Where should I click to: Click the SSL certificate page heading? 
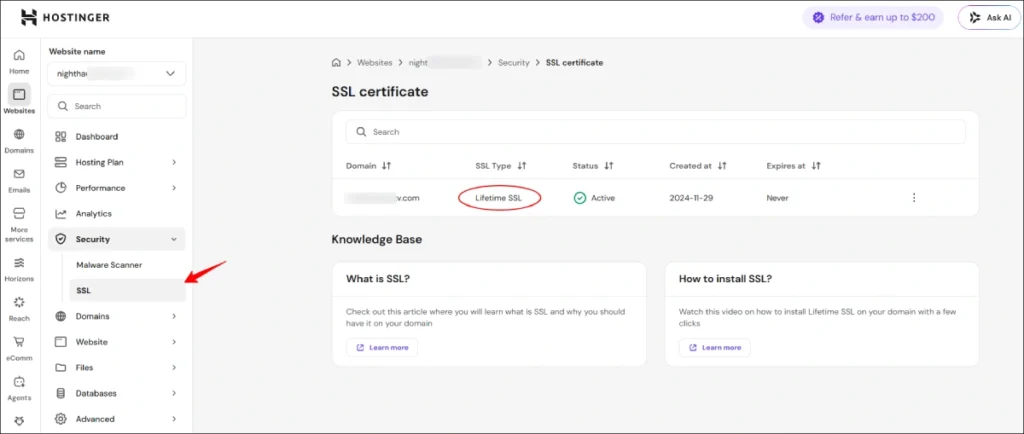(x=380, y=92)
